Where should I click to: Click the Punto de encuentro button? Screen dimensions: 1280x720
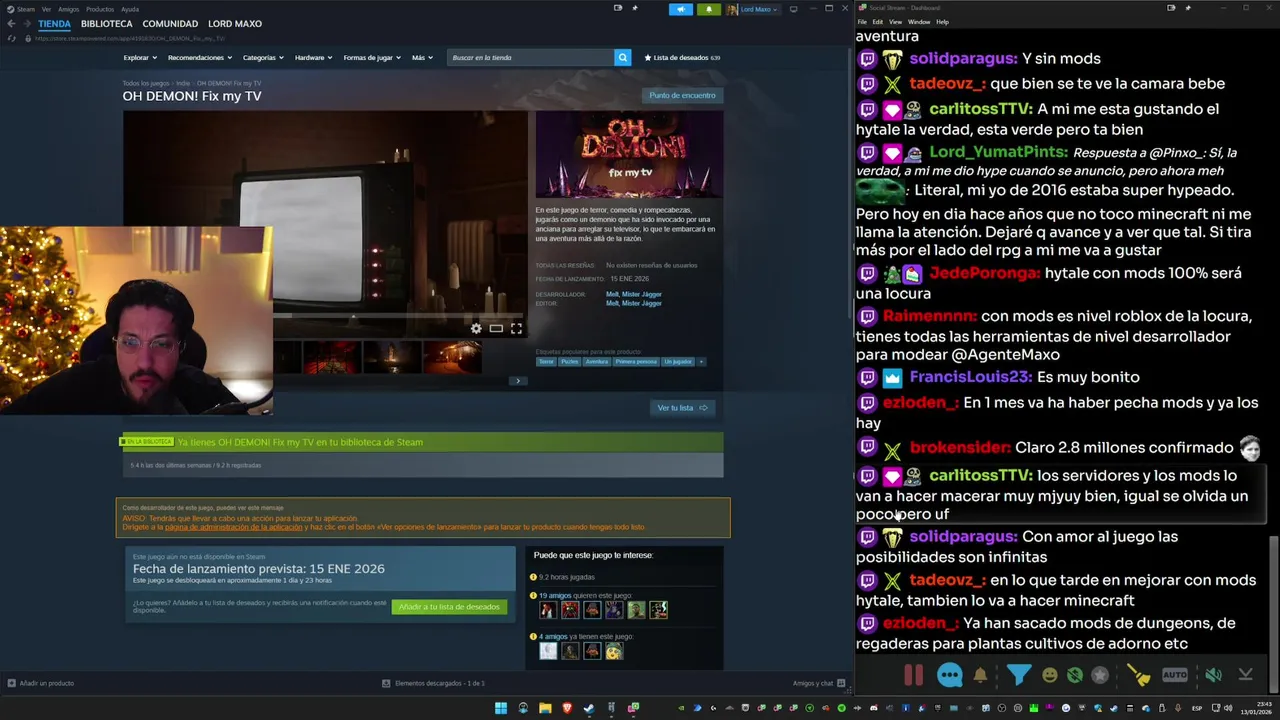[682, 95]
